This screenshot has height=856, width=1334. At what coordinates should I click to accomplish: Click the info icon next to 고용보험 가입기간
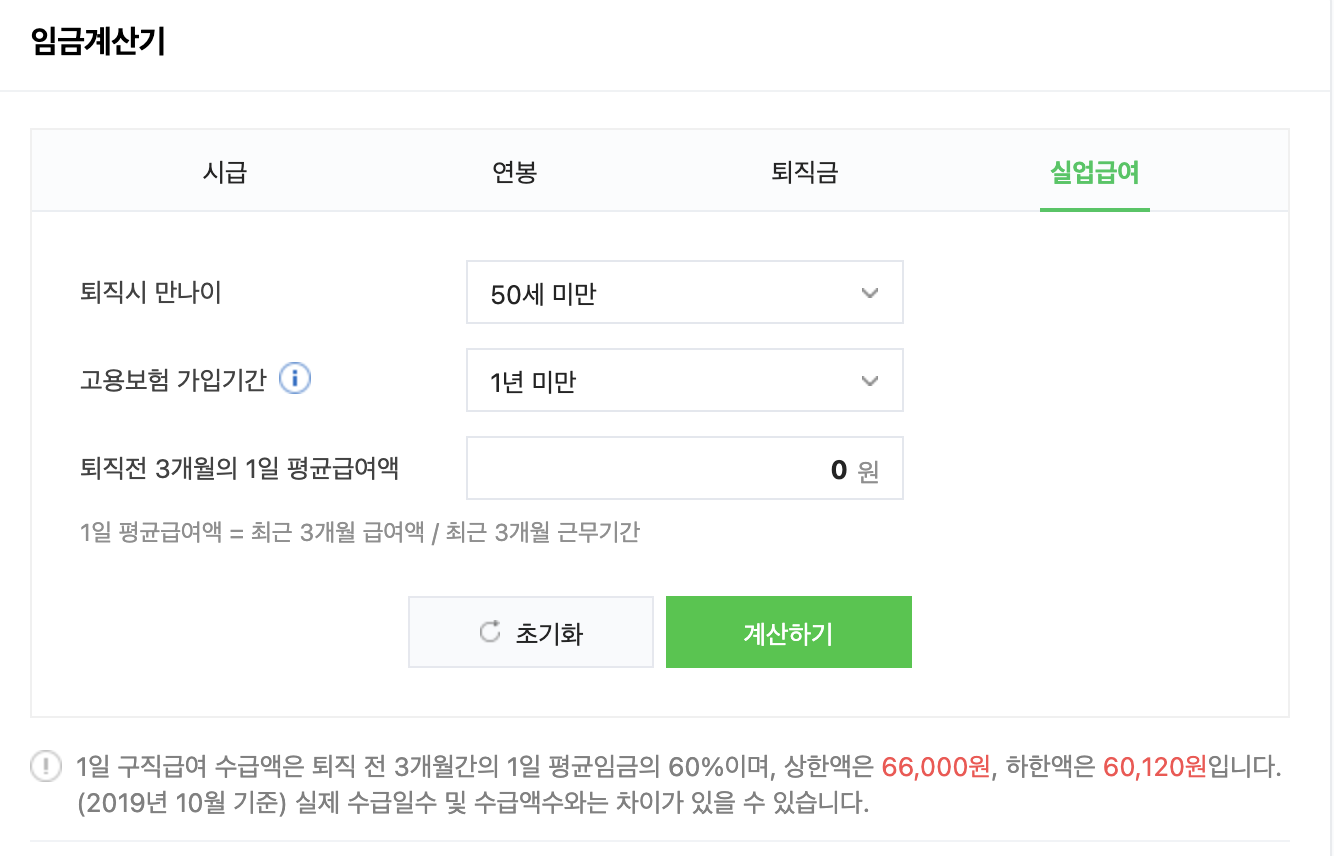[x=294, y=378]
